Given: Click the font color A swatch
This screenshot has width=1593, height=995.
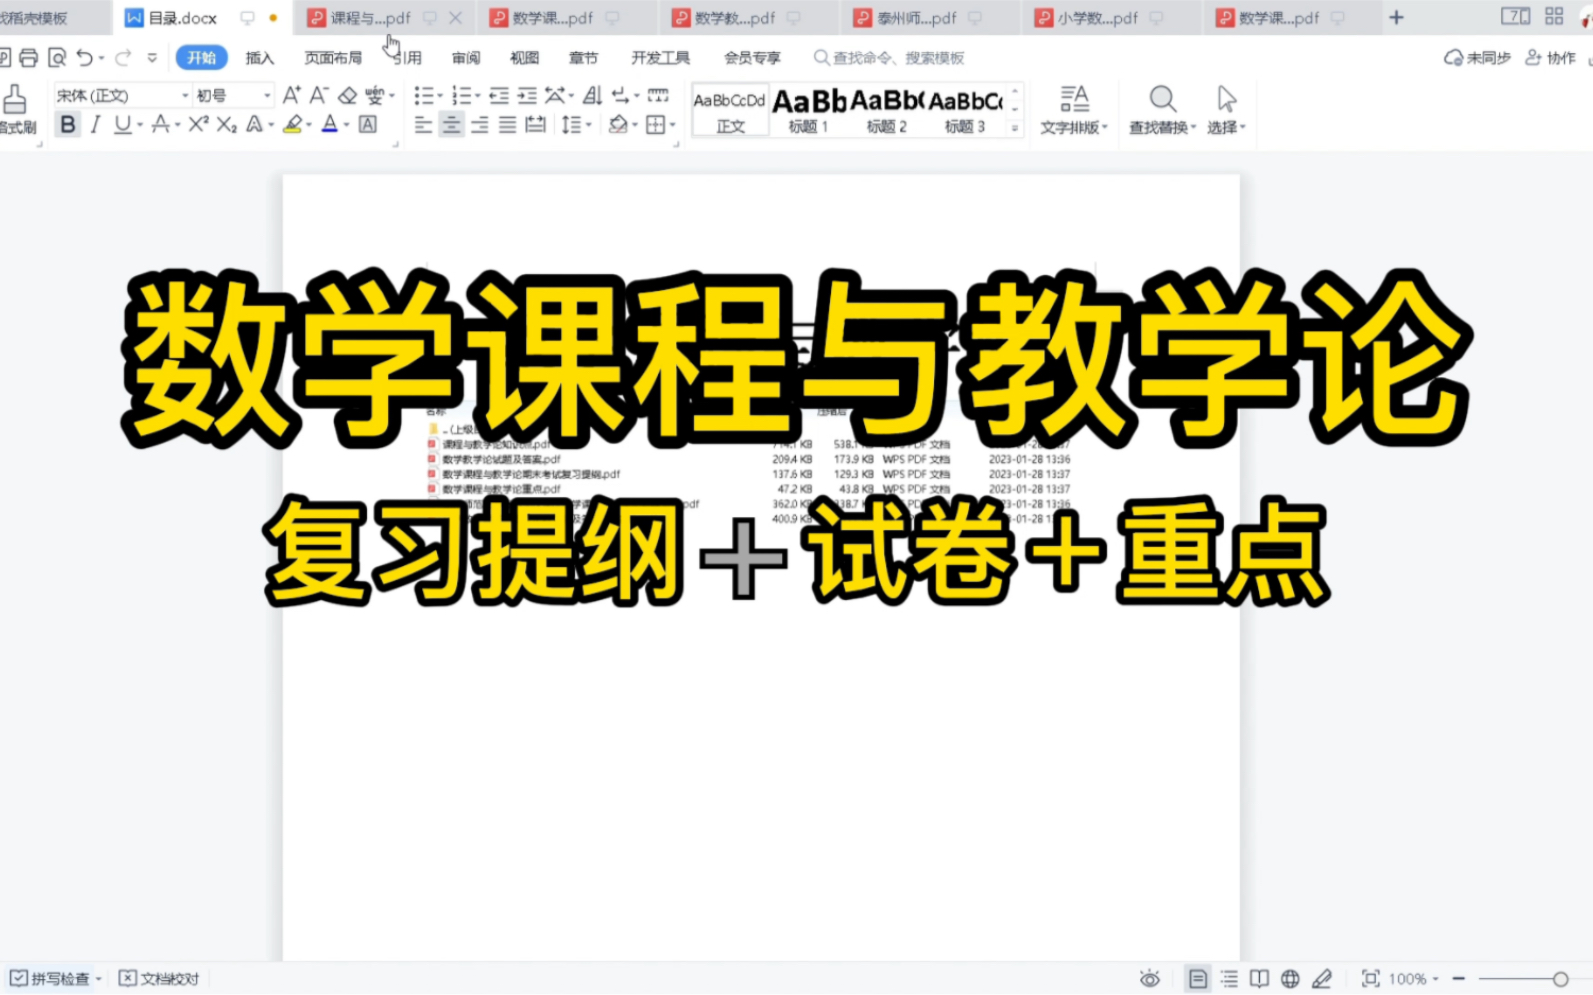Looking at the screenshot, I should point(329,125).
